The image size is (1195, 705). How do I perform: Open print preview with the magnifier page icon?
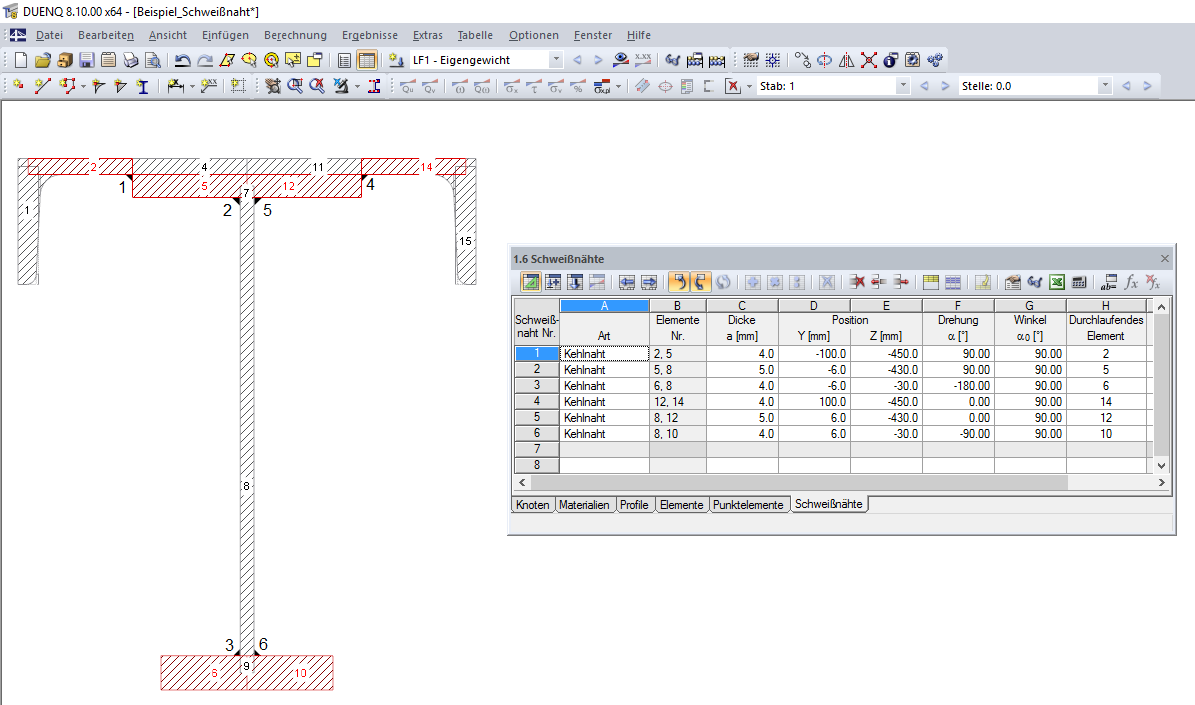point(153,60)
